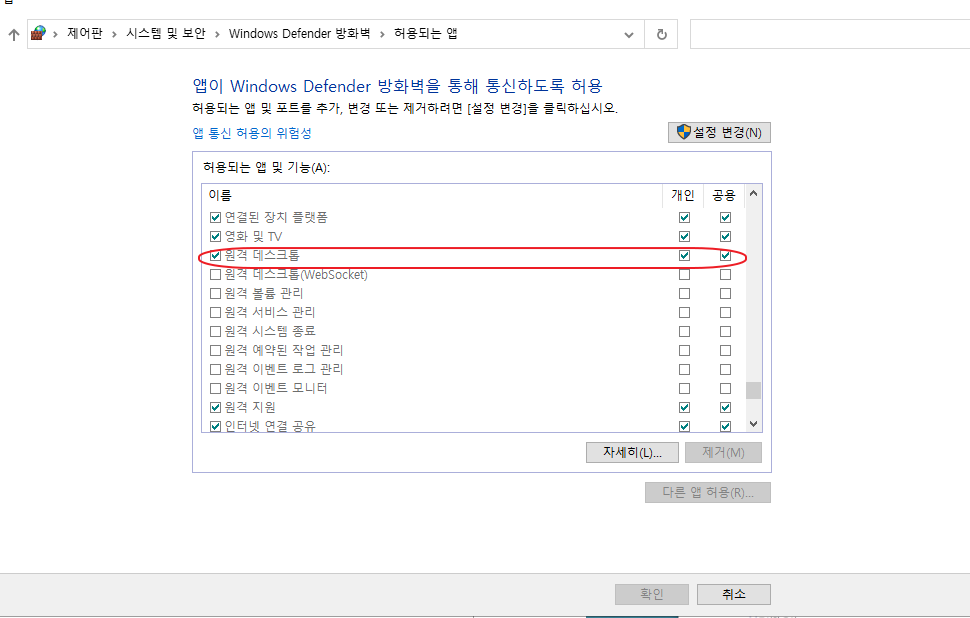This screenshot has width=970, height=618.
Task: Toggle the 원격 지원 name checkbox
Action: click(x=215, y=407)
